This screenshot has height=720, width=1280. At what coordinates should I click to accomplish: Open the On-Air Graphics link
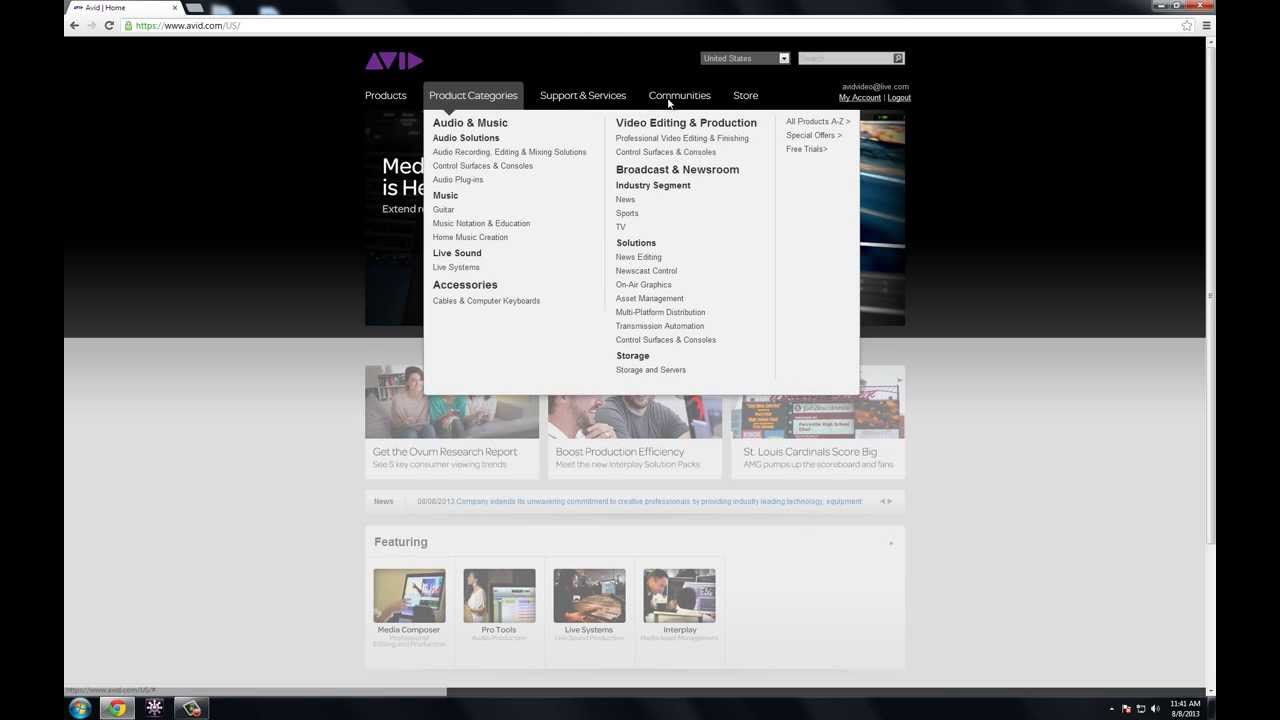[643, 285]
